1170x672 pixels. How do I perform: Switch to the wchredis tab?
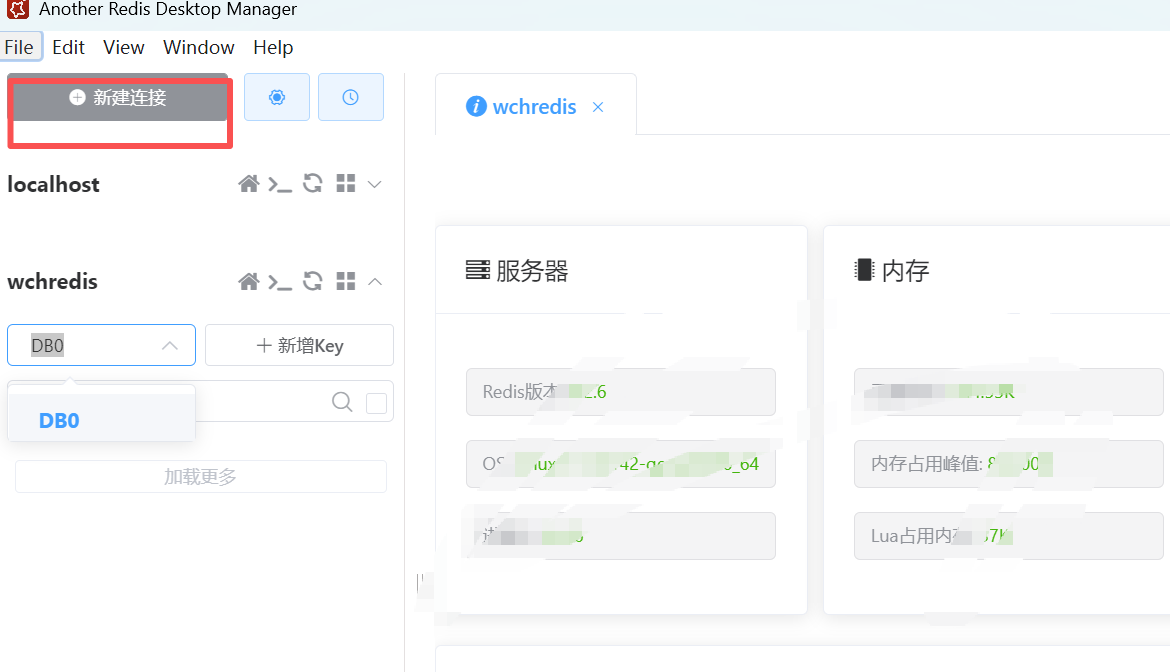pos(534,107)
